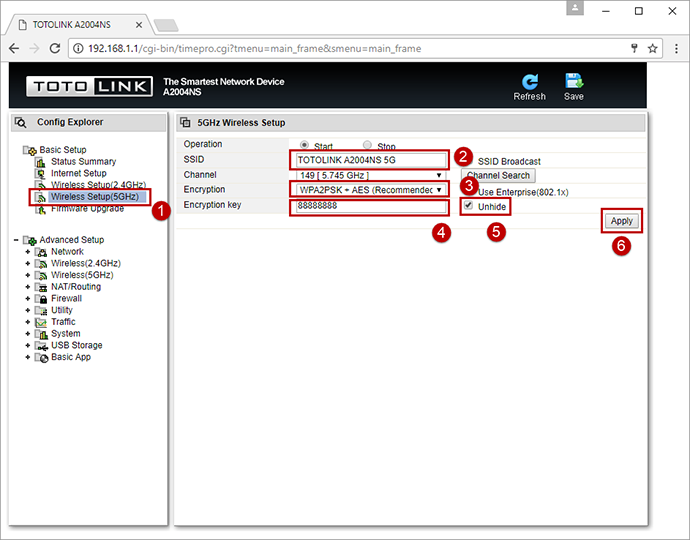
Task: Click the Firewall lock icon
Action: click(41, 299)
